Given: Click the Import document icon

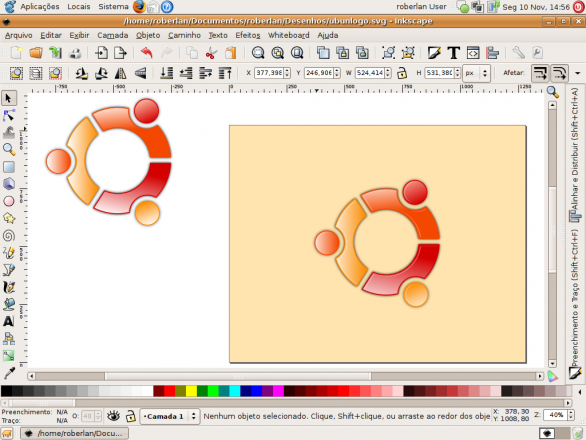Looking at the screenshot, I should click(101, 53).
